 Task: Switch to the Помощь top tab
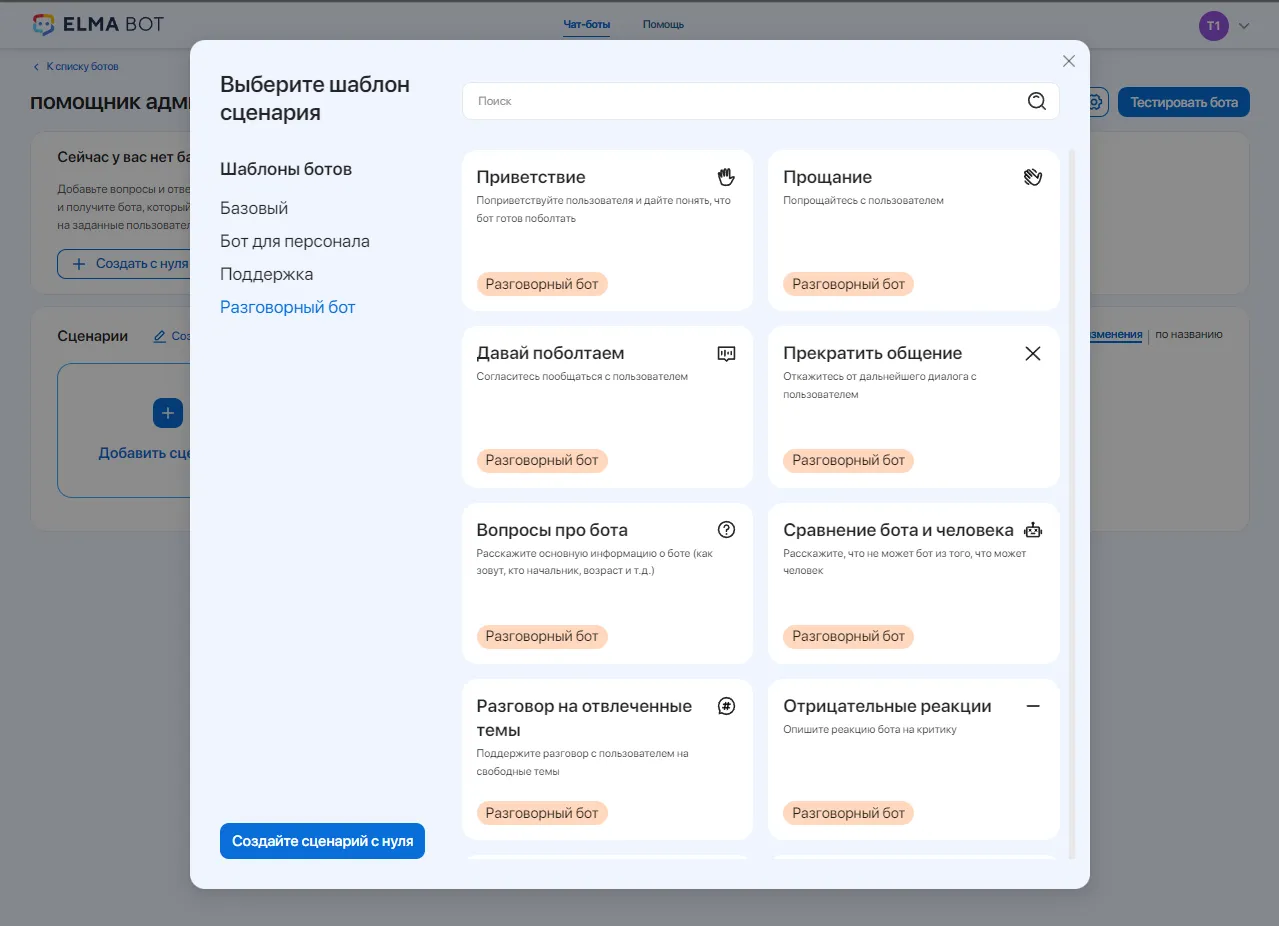[x=663, y=24]
